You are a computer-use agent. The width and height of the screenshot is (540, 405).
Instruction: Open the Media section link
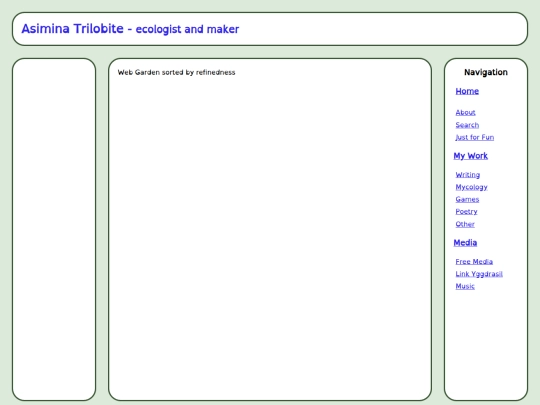pyautogui.click(x=465, y=243)
